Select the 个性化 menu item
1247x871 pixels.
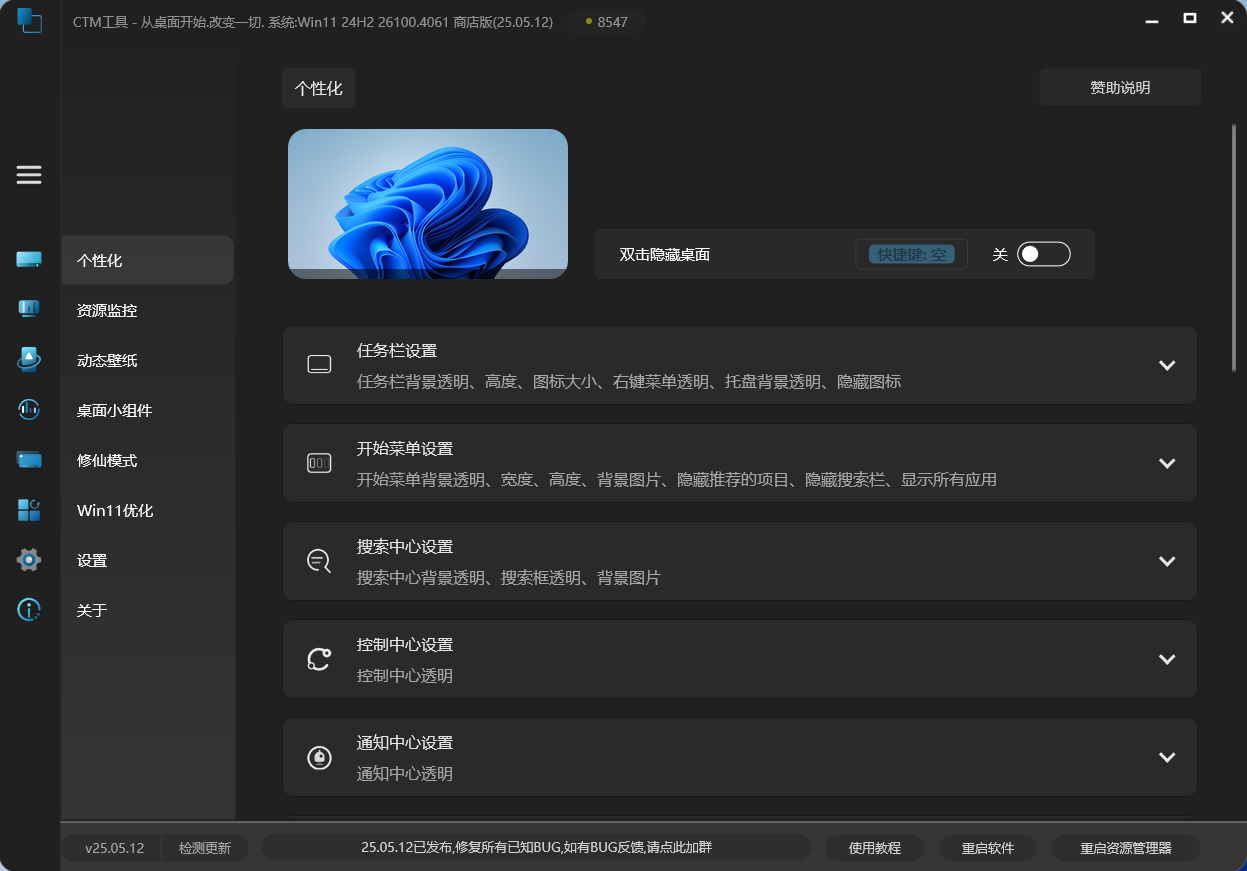click(x=147, y=260)
